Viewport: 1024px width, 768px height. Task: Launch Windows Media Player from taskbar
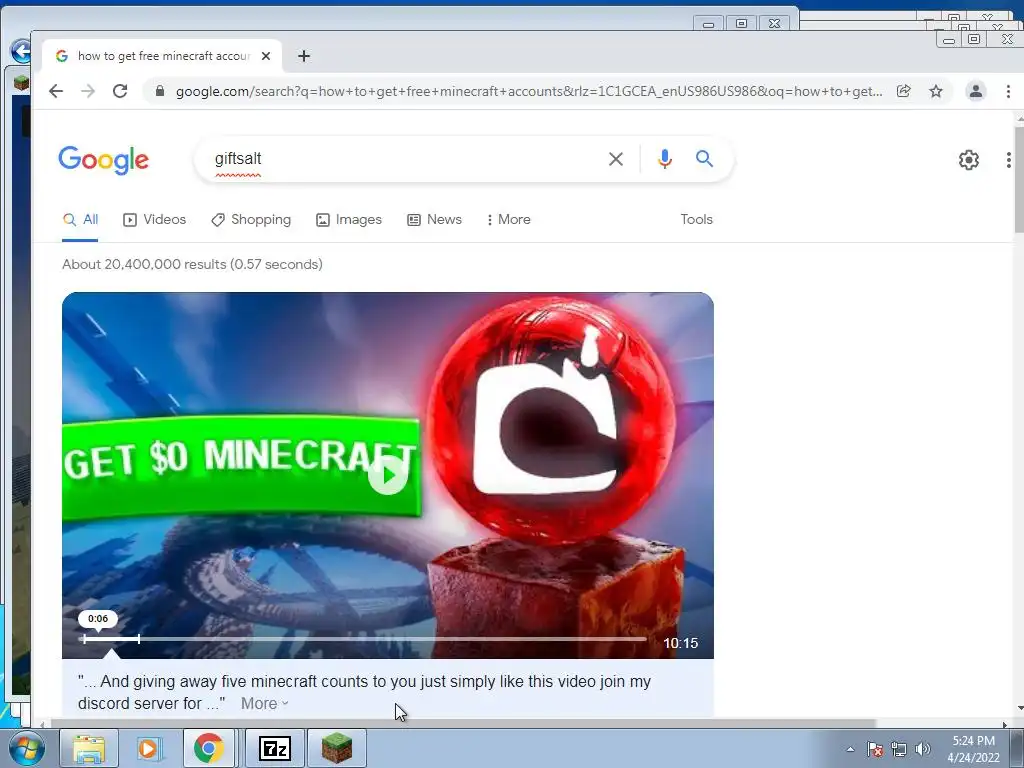pyautogui.click(x=148, y=748)
